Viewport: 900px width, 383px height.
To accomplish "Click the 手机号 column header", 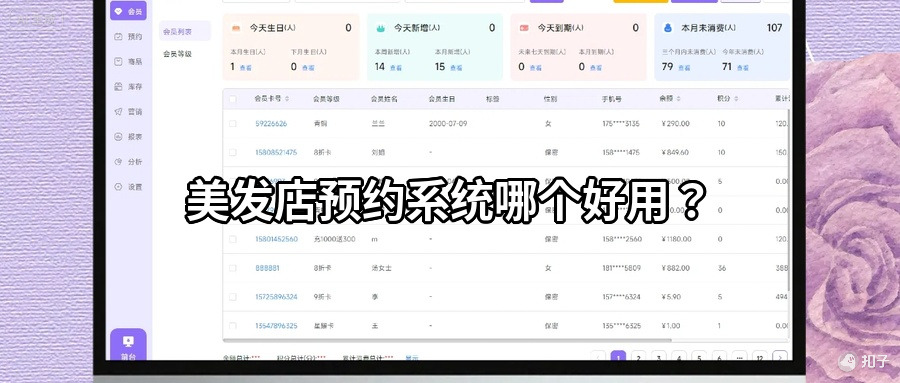I will pos(611,99).
